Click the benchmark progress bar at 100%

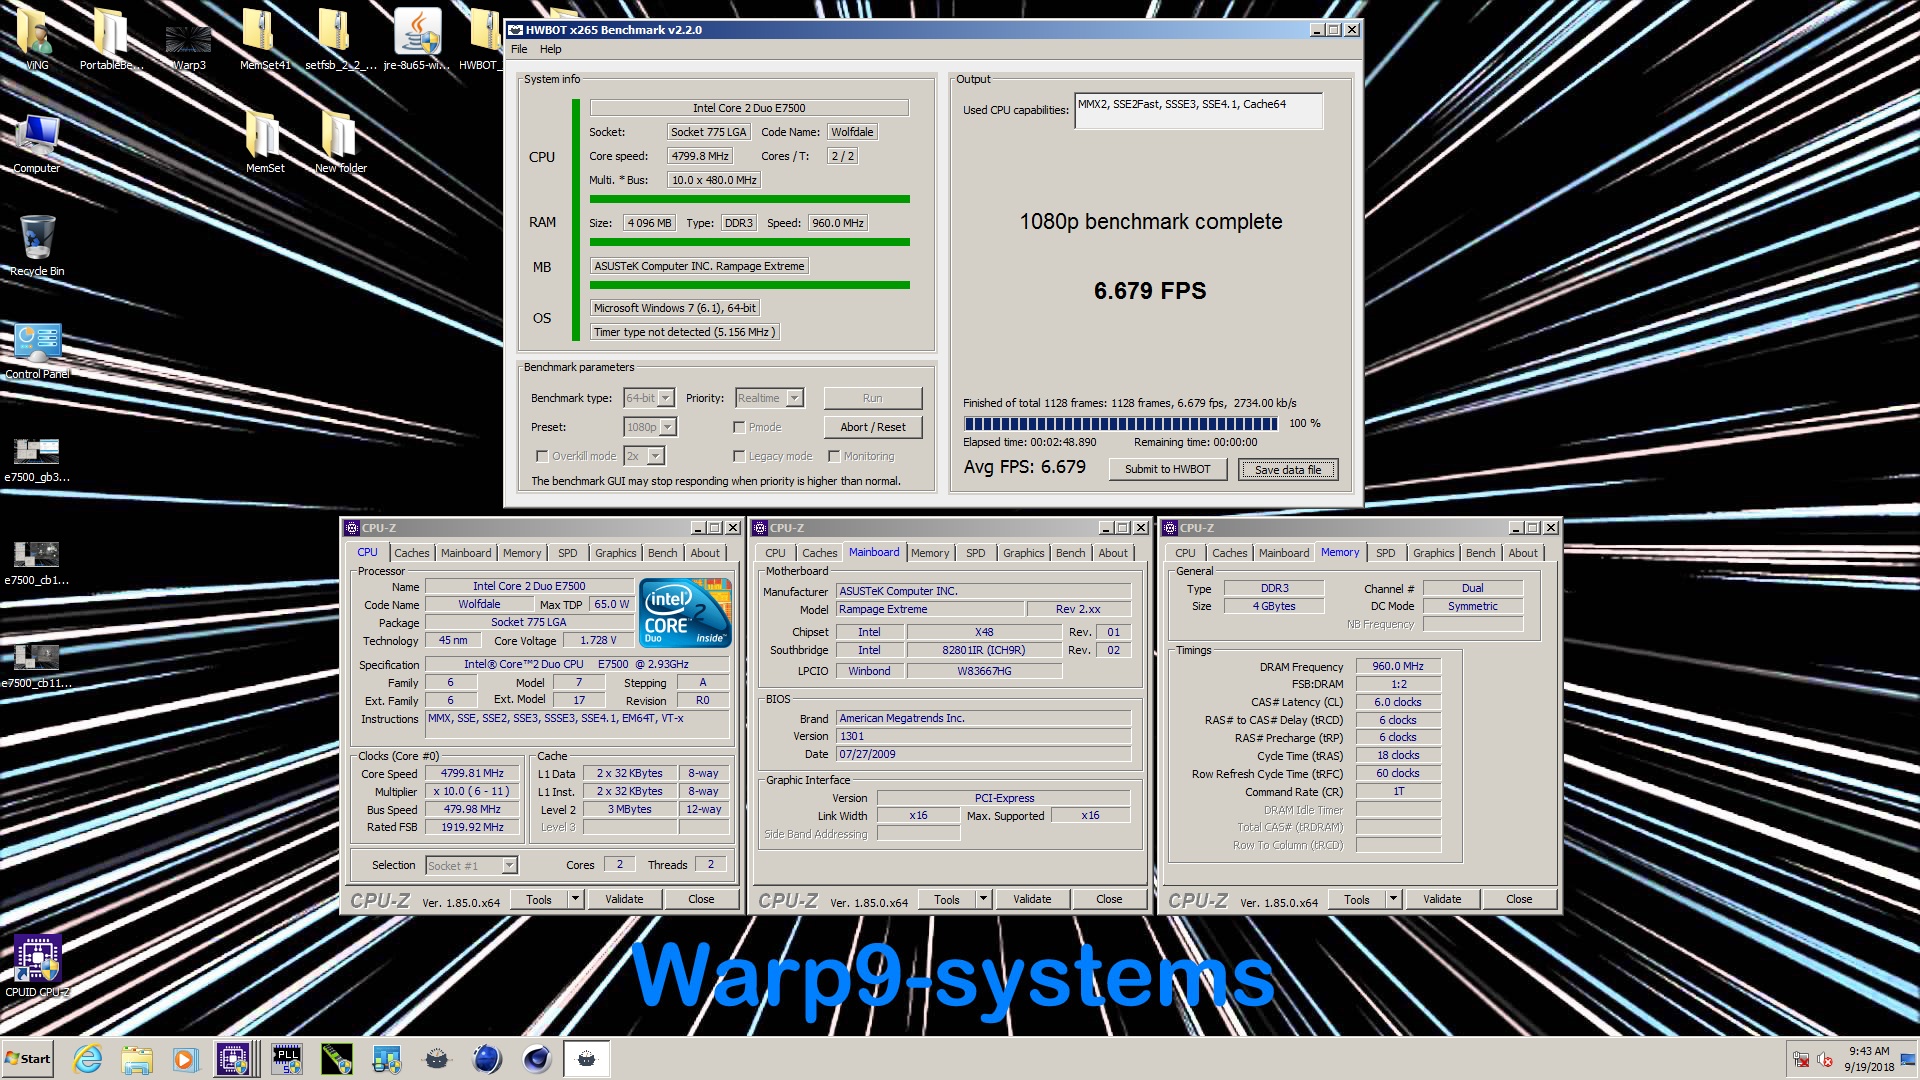click(x=1121, y=424)
